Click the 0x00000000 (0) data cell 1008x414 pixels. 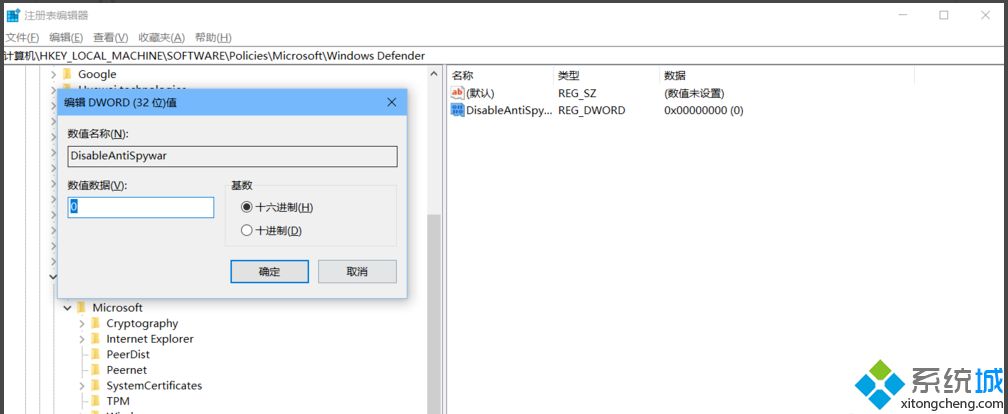[704, 111]
